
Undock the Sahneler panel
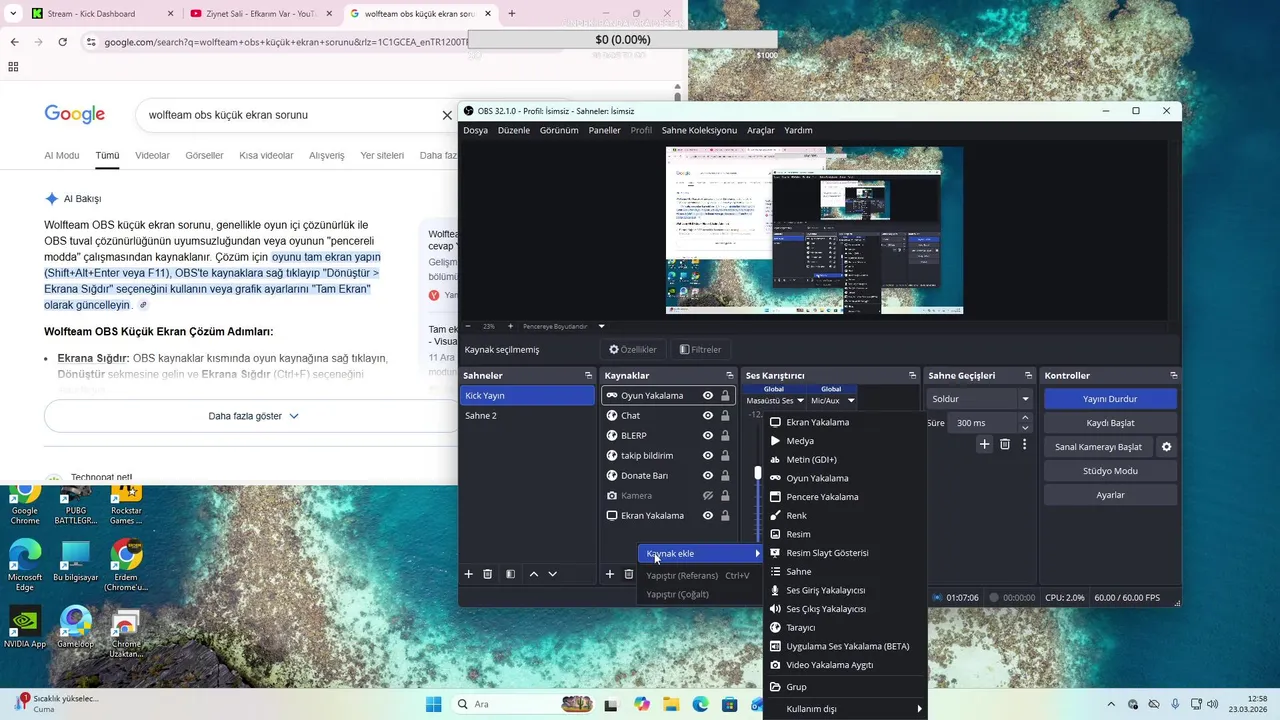click(x=589, y=376)
